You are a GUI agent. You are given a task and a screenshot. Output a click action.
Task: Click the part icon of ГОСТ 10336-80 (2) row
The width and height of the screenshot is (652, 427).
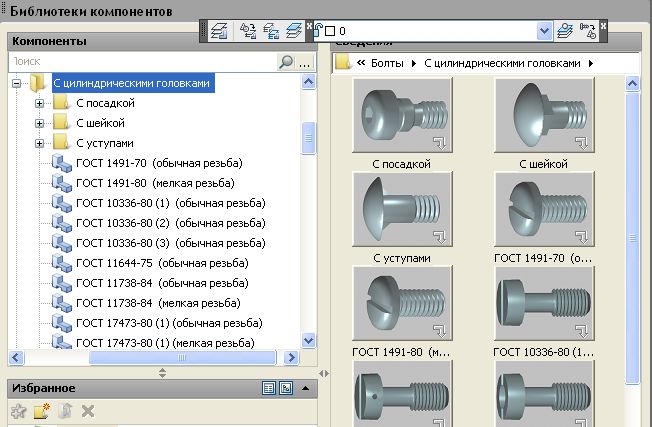coord(62,222)
